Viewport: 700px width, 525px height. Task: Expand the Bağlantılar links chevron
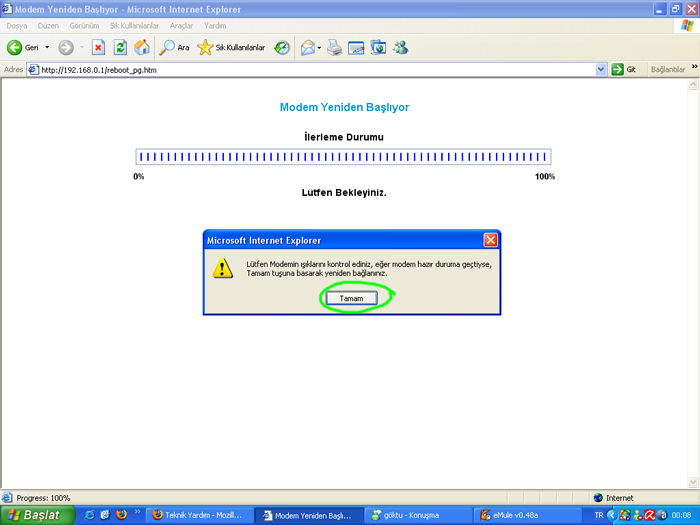coord(695,67)
